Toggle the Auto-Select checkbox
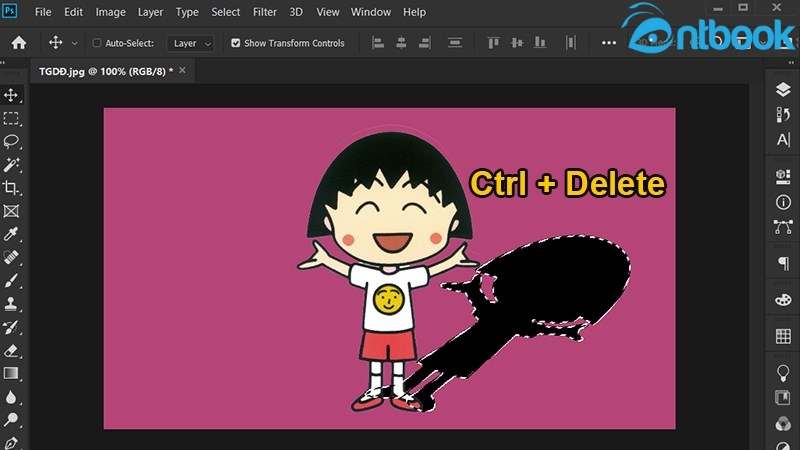The image size is (800, 450). click(96, 43)
